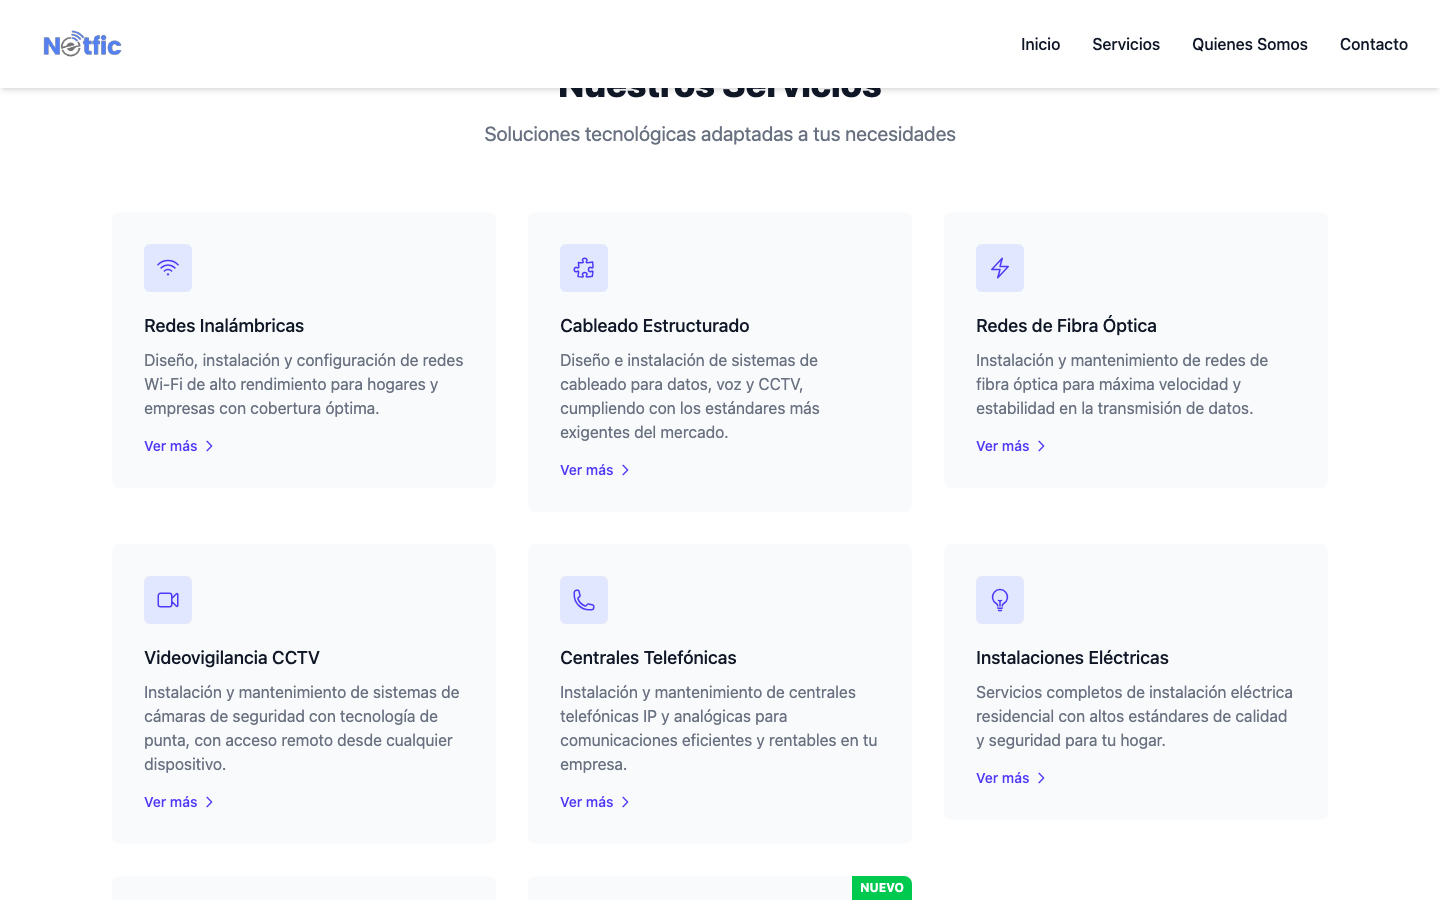The image size is (1440, 900).
Task: Open Ver más for Redes de Fibra Óptica
Action: 1011,446
